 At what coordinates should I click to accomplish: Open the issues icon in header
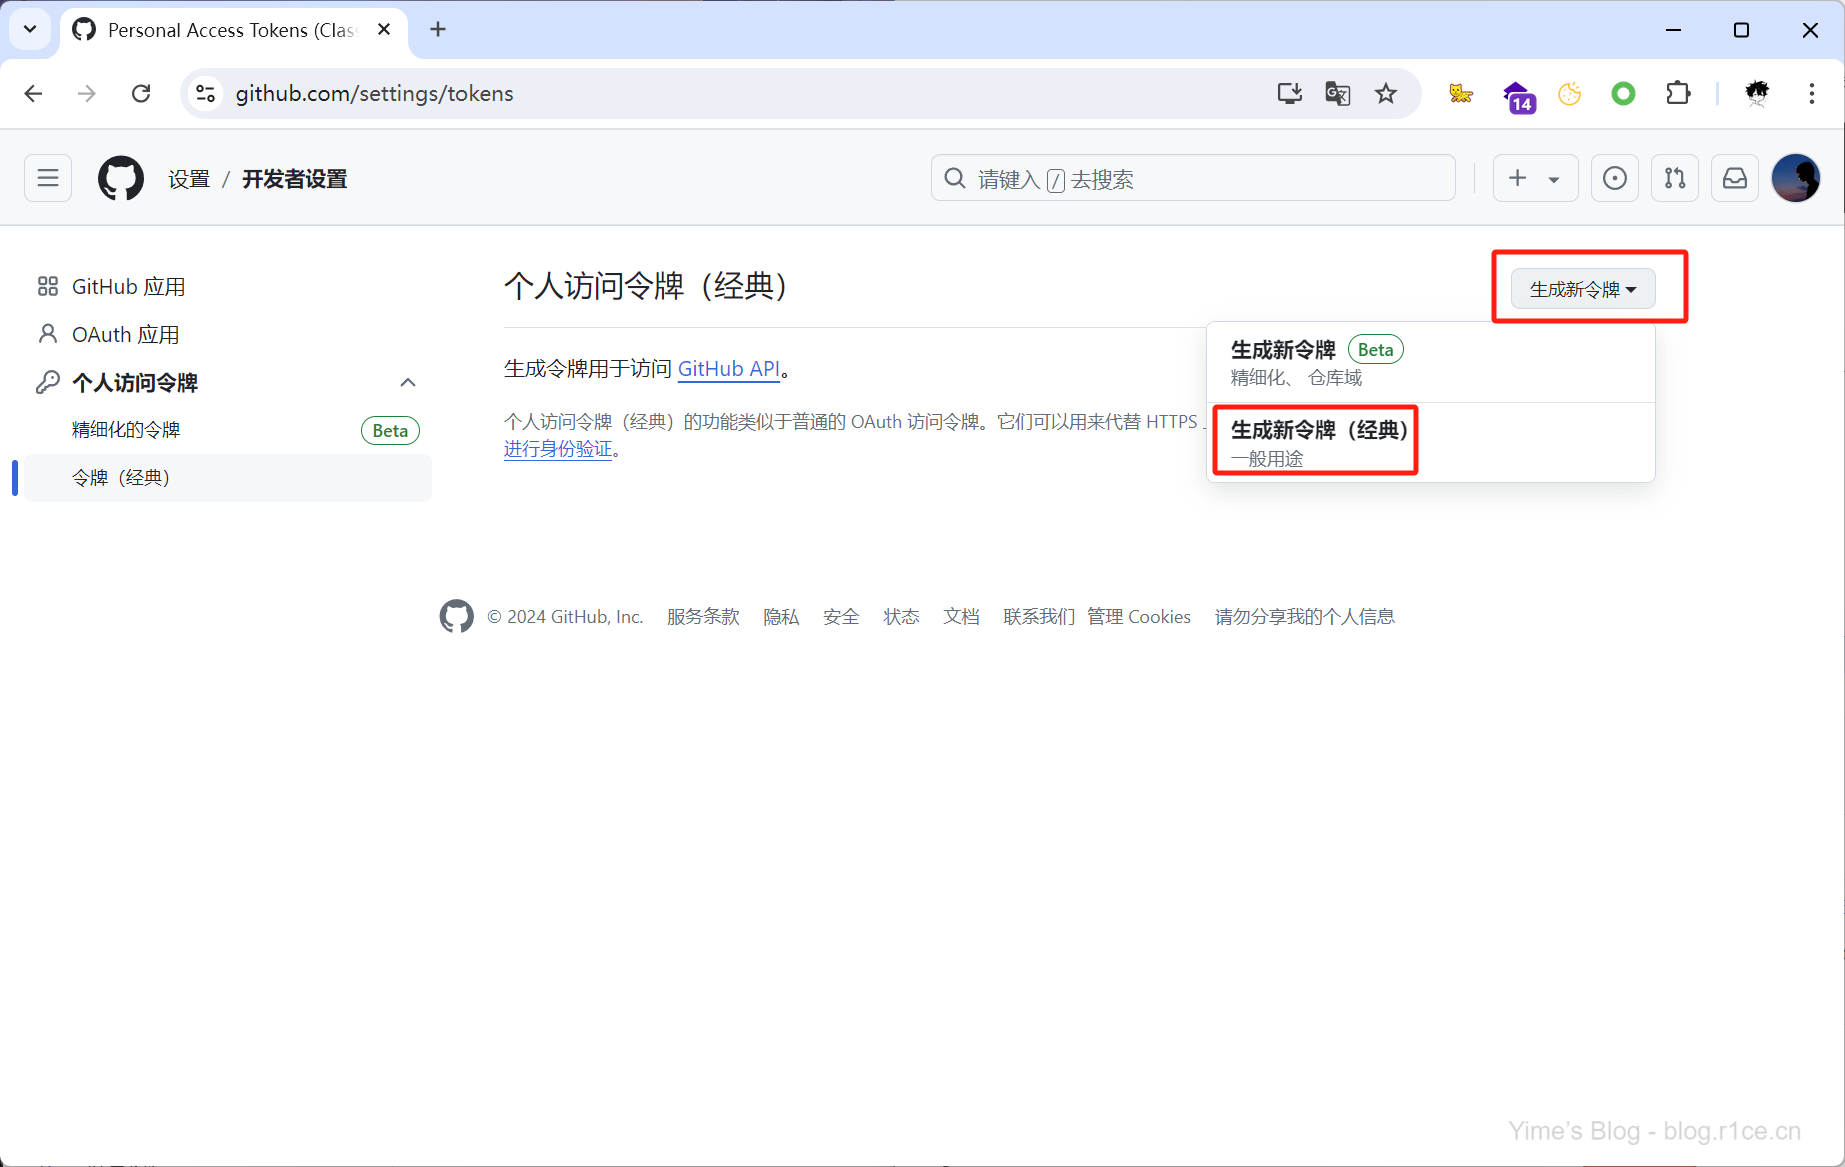pos(1614,179)
